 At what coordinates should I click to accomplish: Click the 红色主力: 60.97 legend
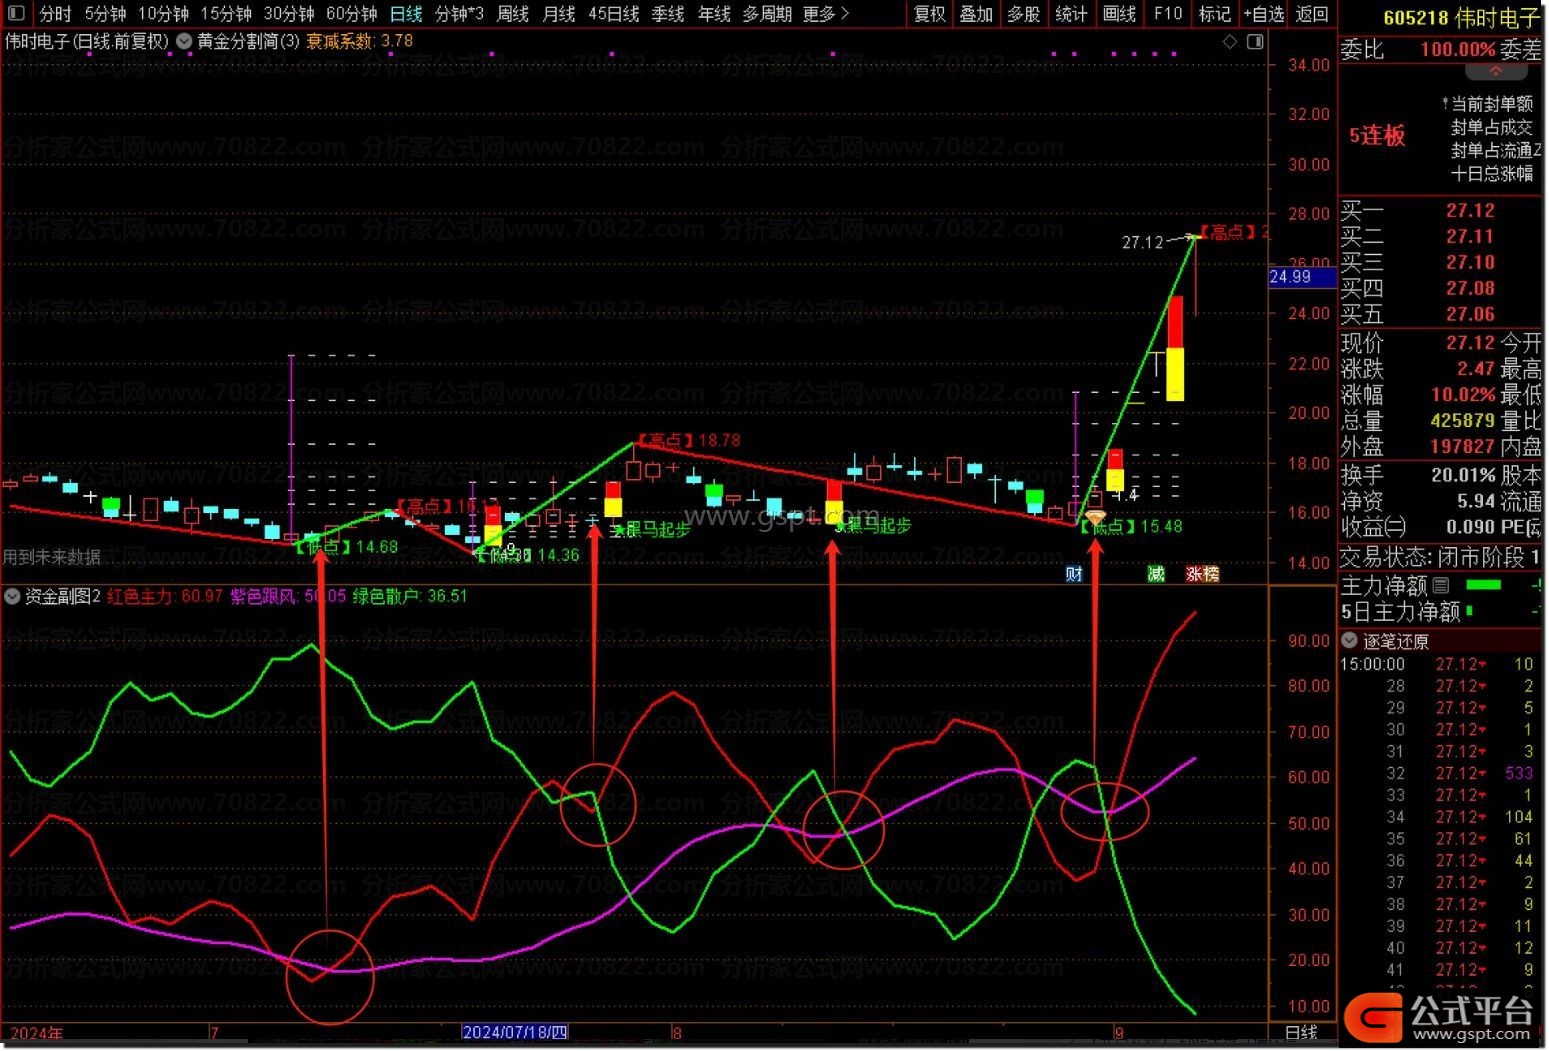[x=165, y=597]
